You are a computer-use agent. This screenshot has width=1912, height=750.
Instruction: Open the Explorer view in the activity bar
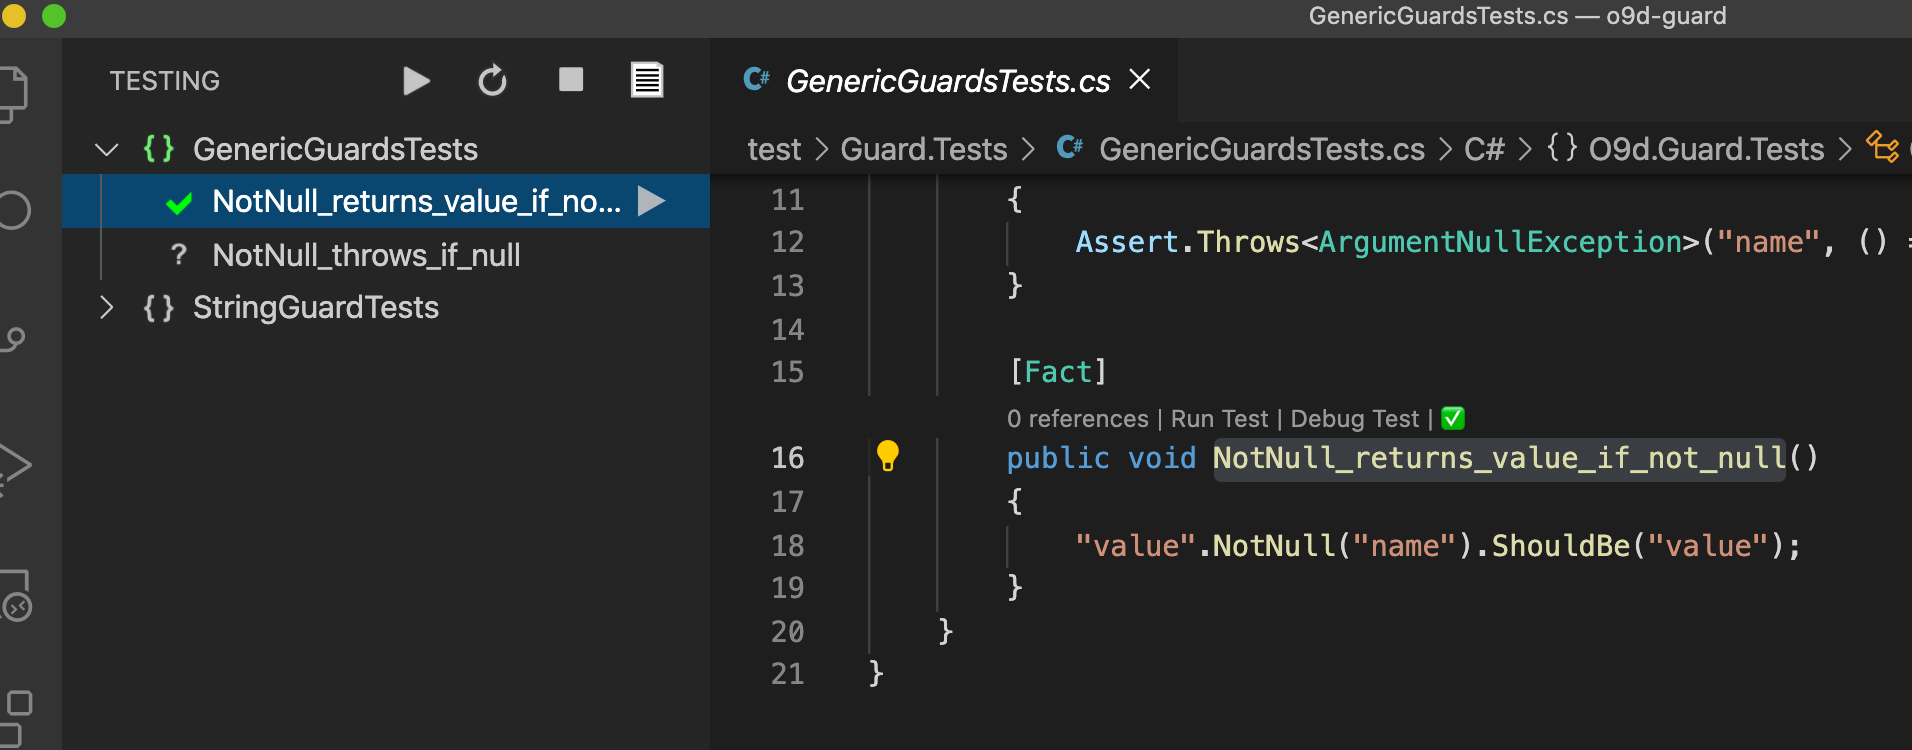point(14,95)
